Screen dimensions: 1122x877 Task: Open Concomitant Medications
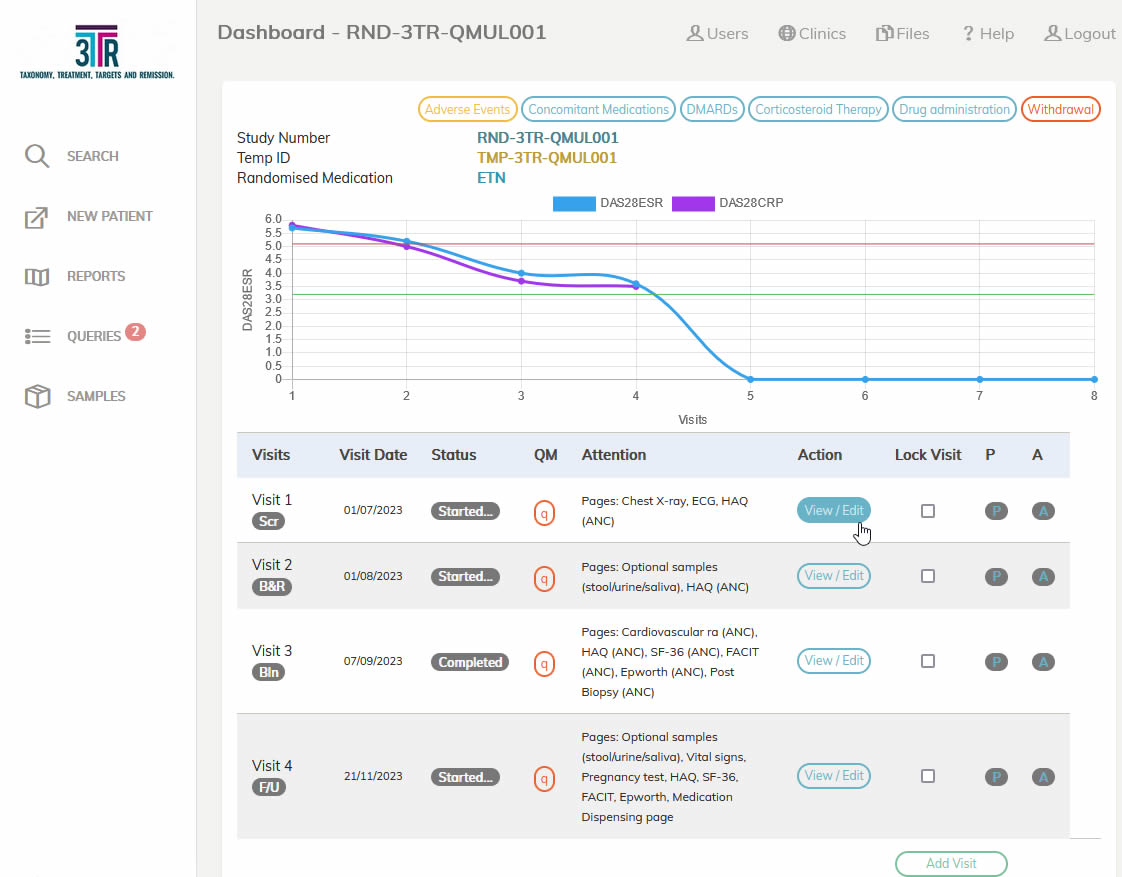[598, 109]
